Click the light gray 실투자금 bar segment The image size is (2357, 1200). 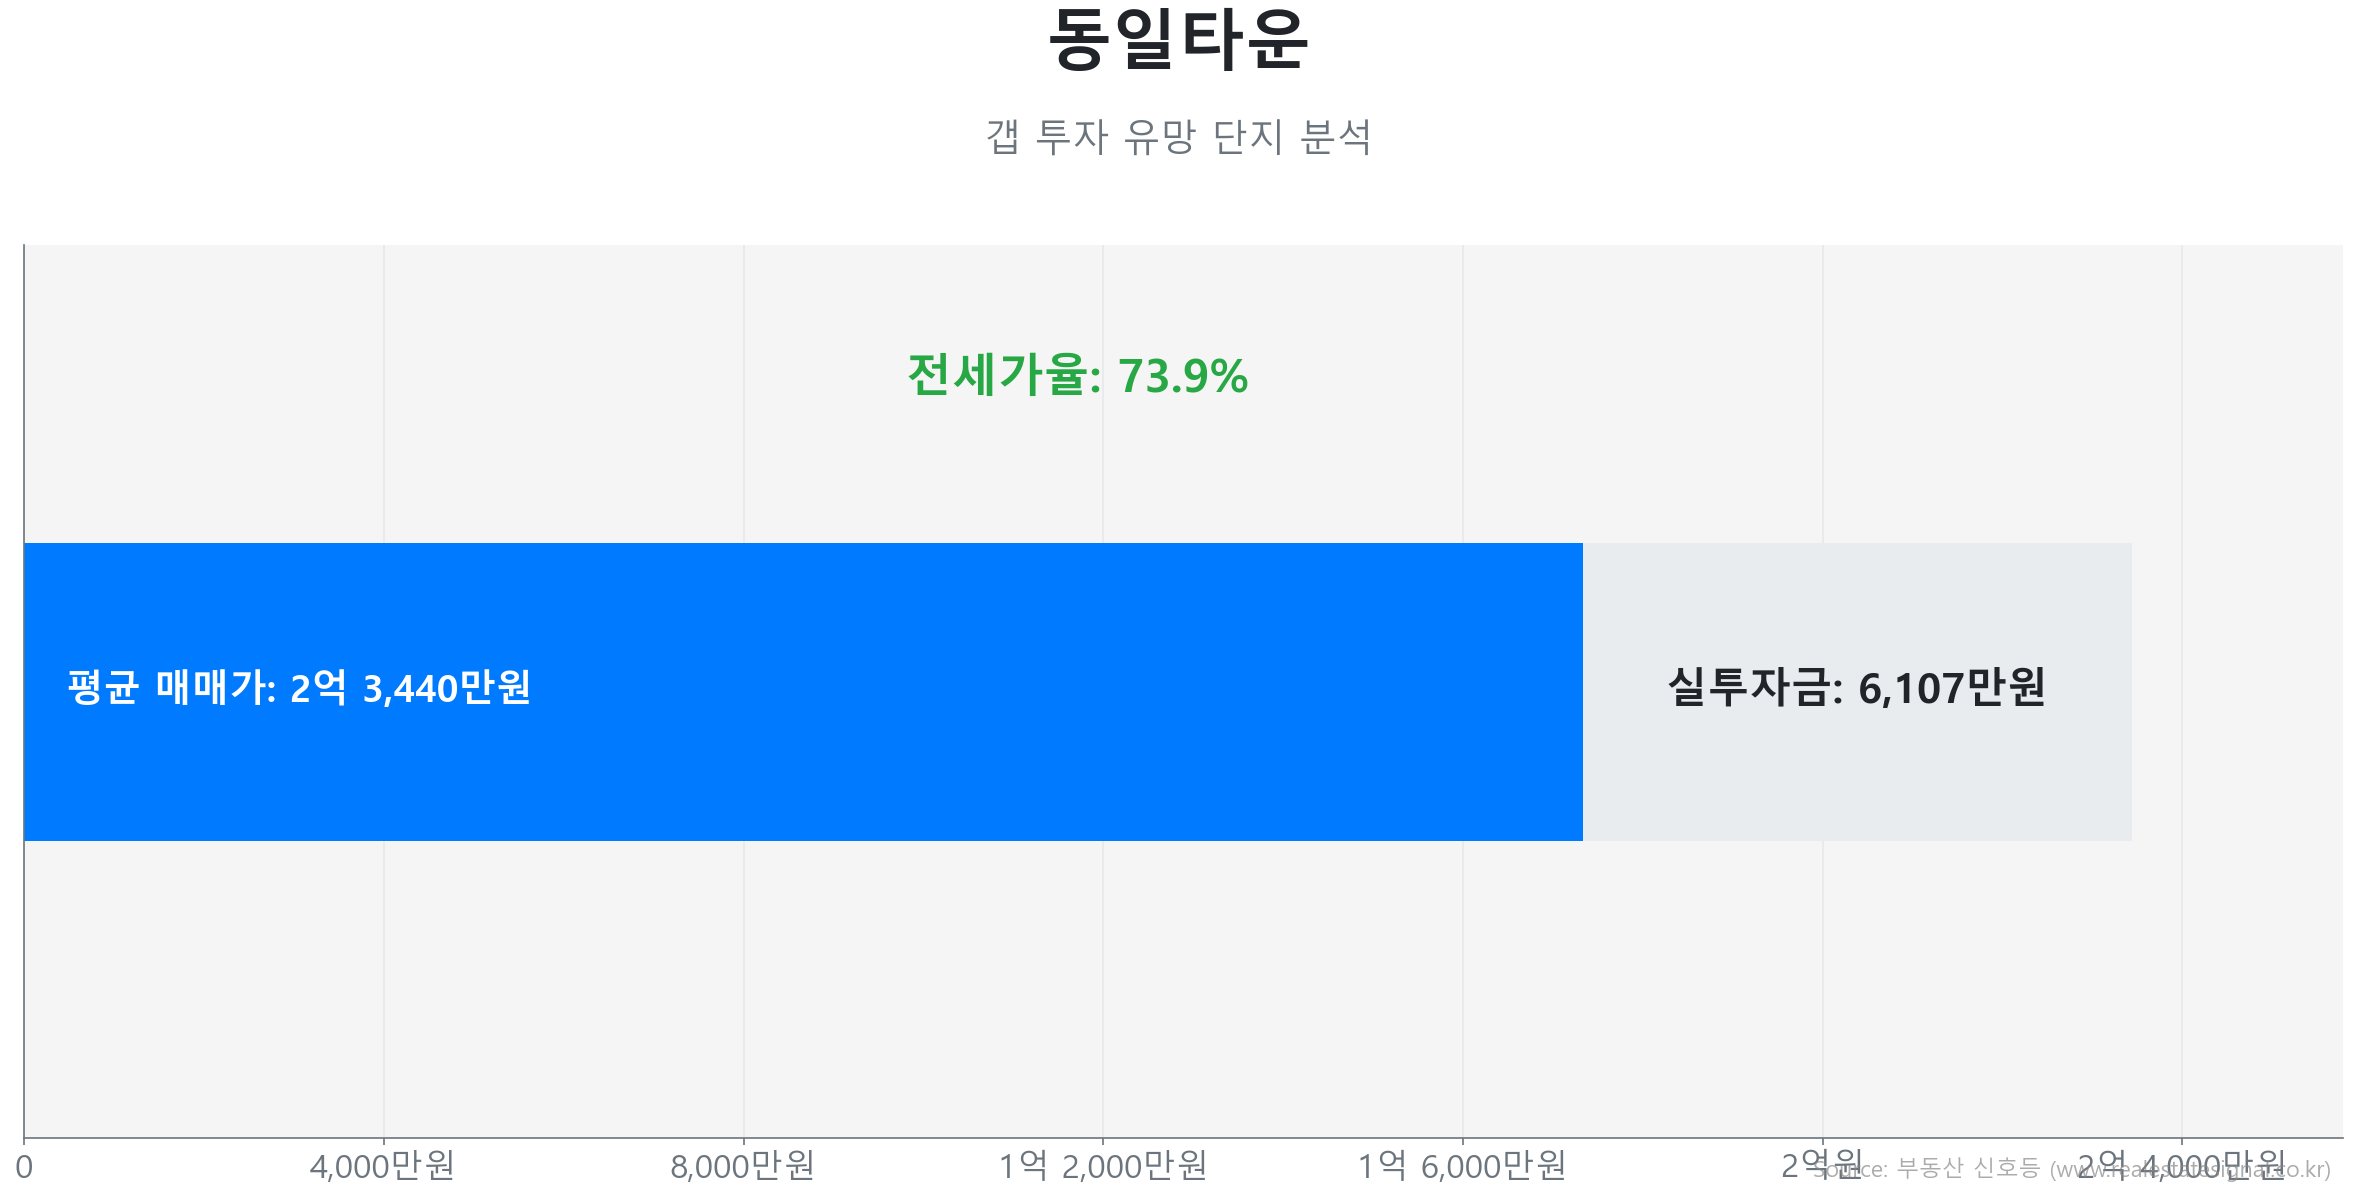tap(1856, 780)
